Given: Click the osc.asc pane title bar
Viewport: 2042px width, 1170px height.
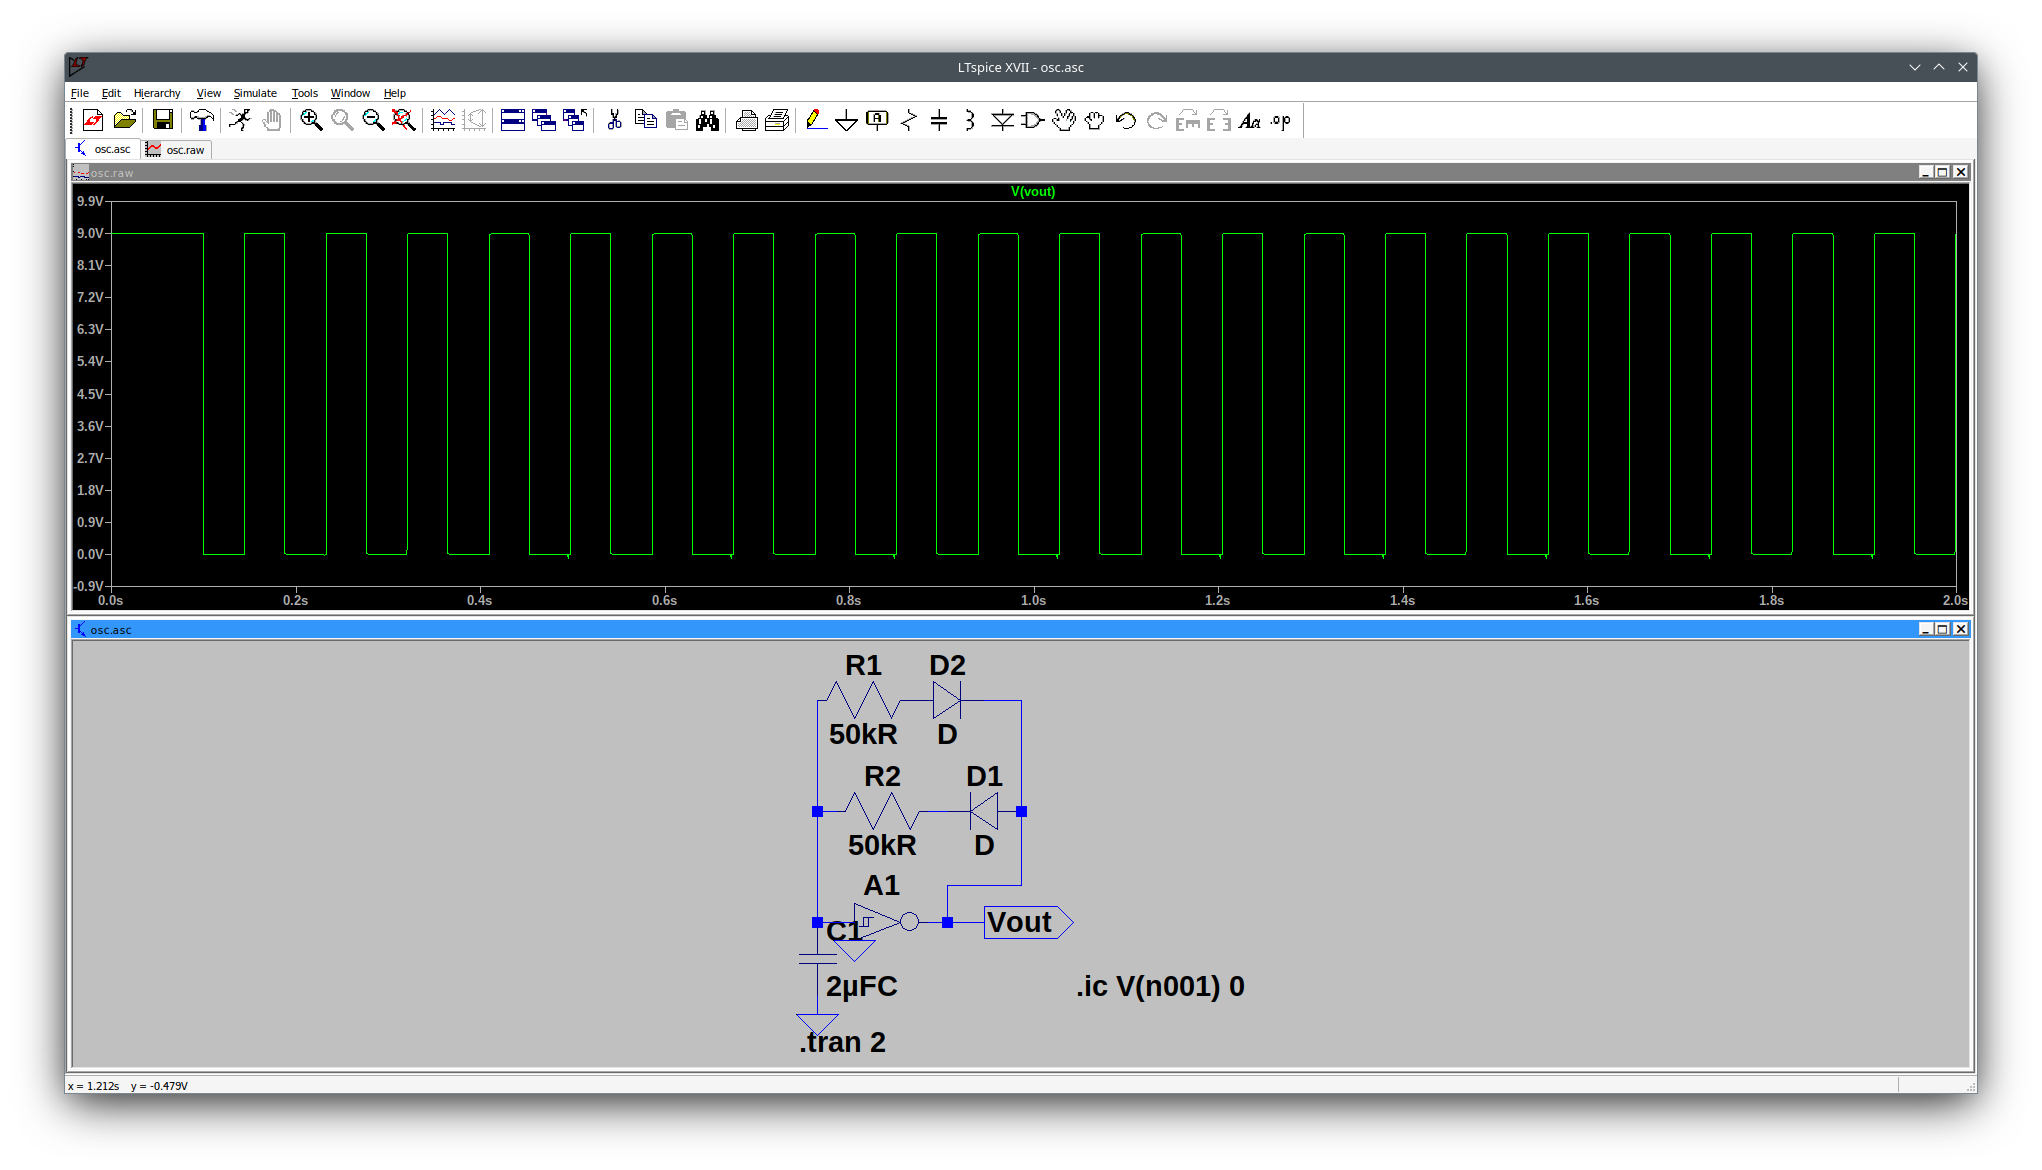Looking at the screenshot, I should point(1020,629).
